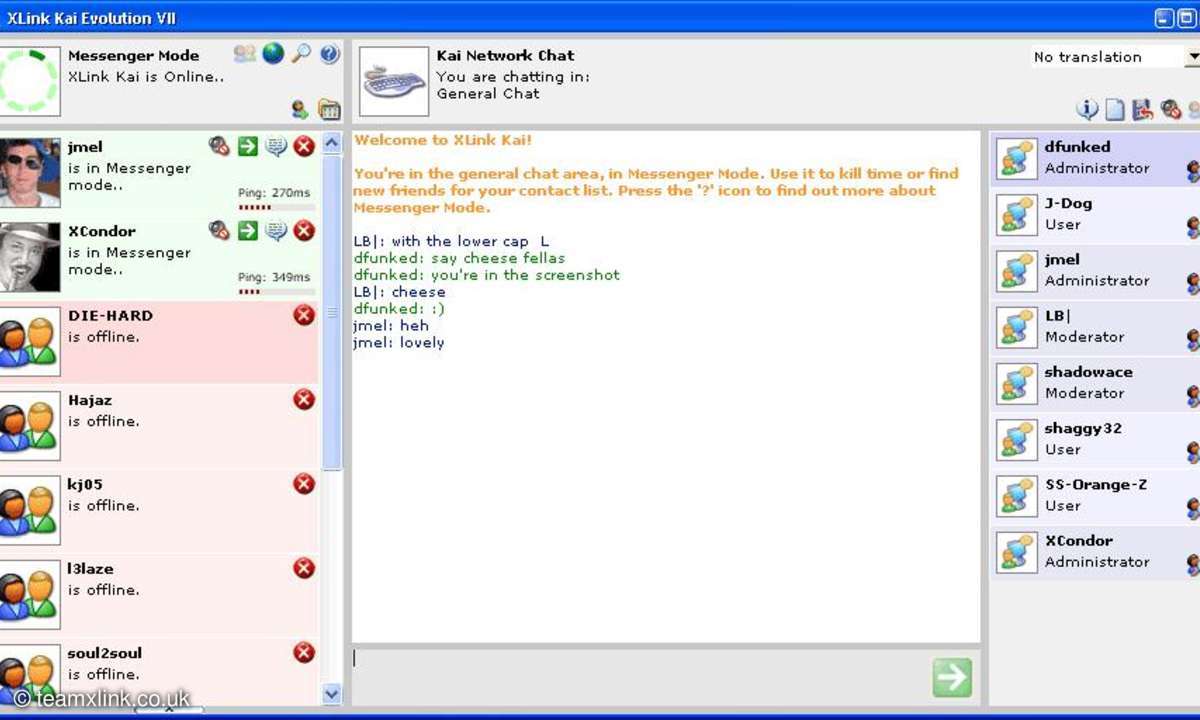Click the green arrow icon for jmel
1200x720 pixels.
point(247,147)
